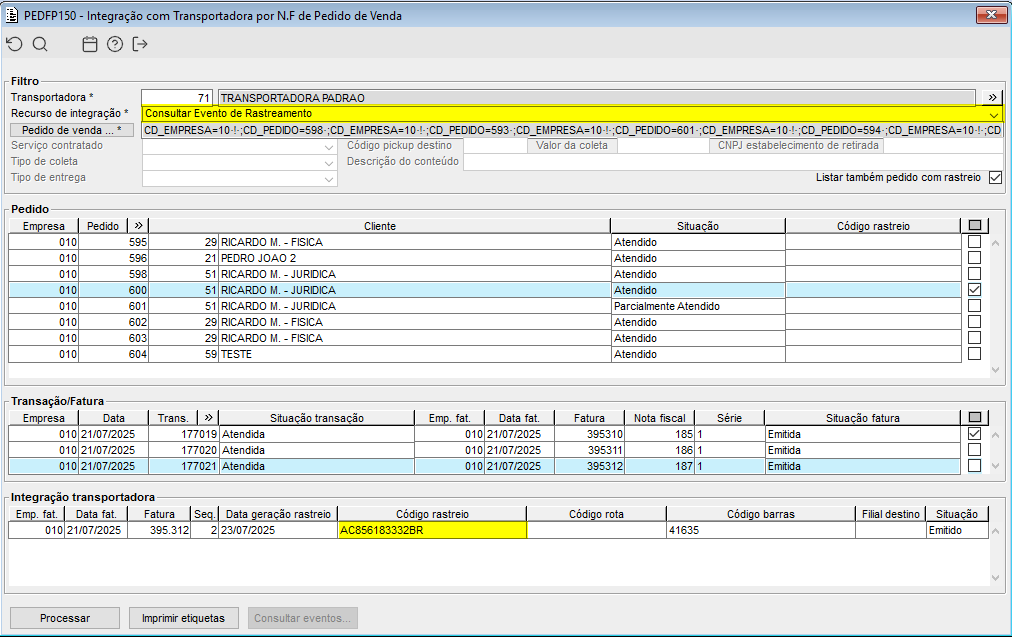Click the Transportadora code input field

tap(177, 98)
